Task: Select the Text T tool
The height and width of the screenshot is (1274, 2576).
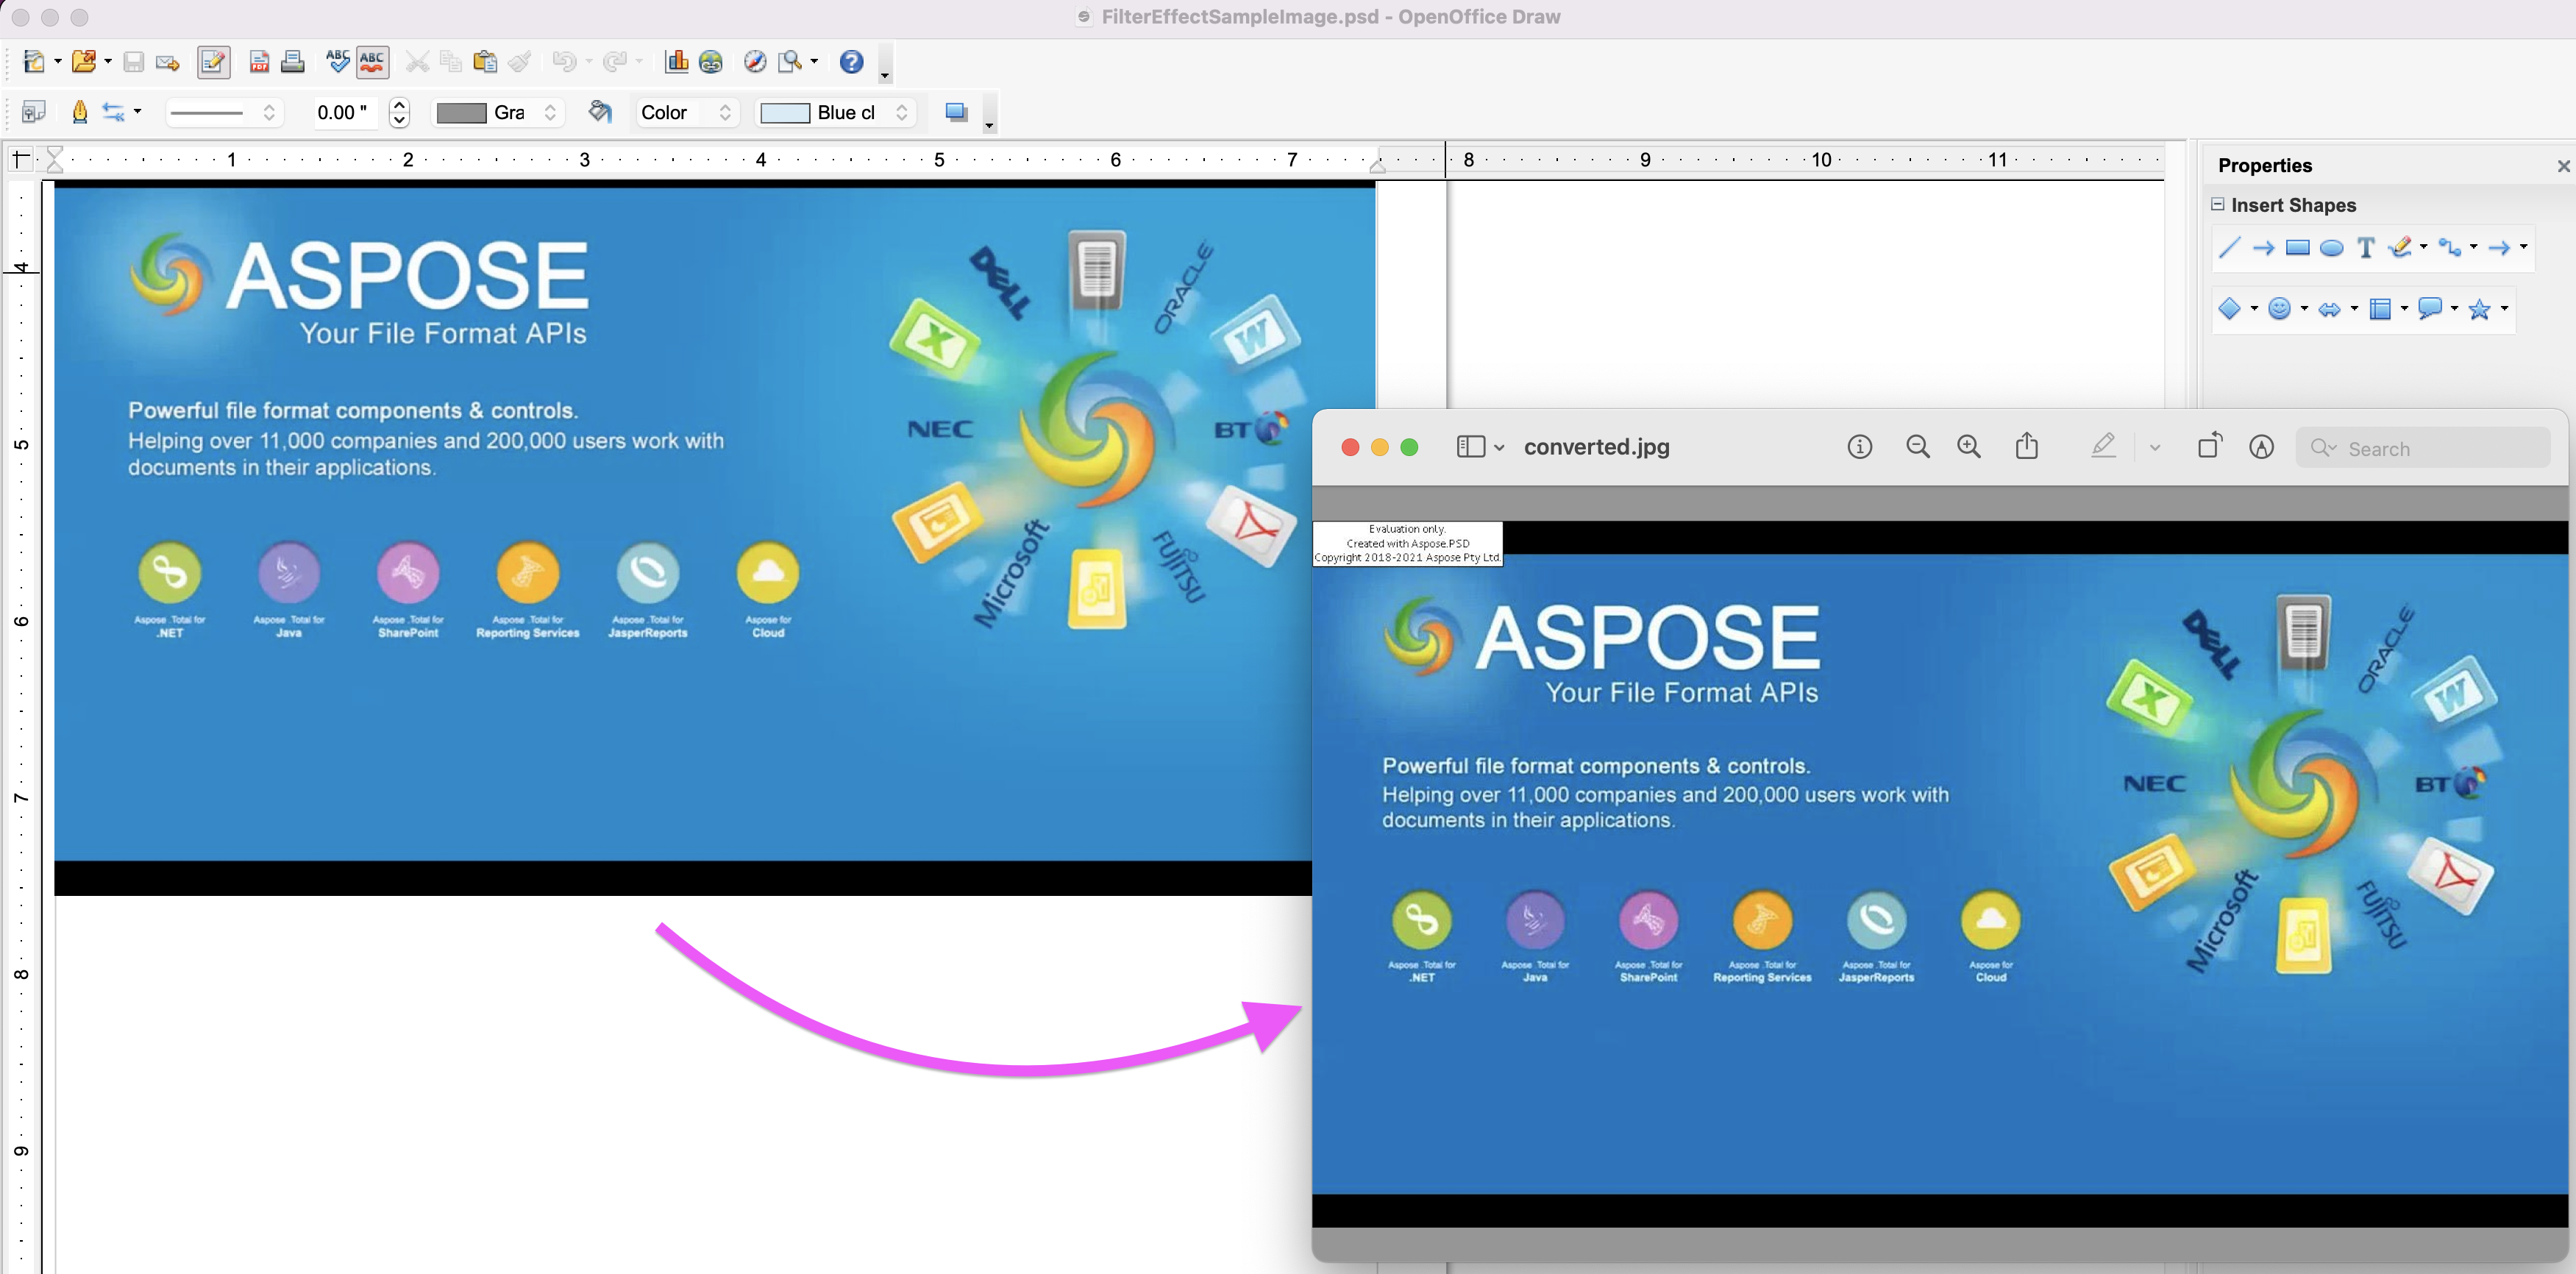Action: pos(2365,248)
